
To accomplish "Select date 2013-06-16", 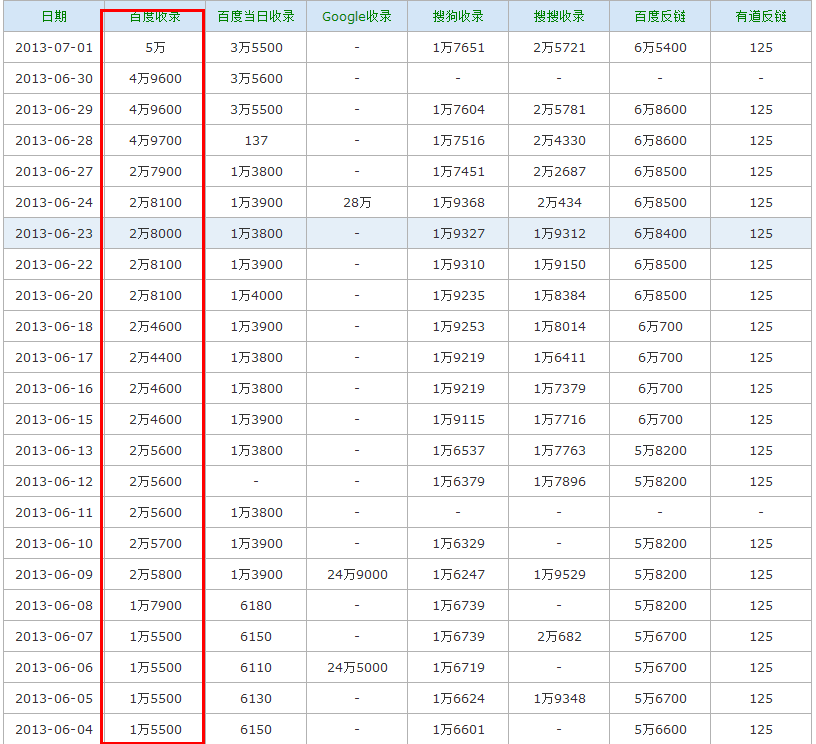I will point(54,389).
